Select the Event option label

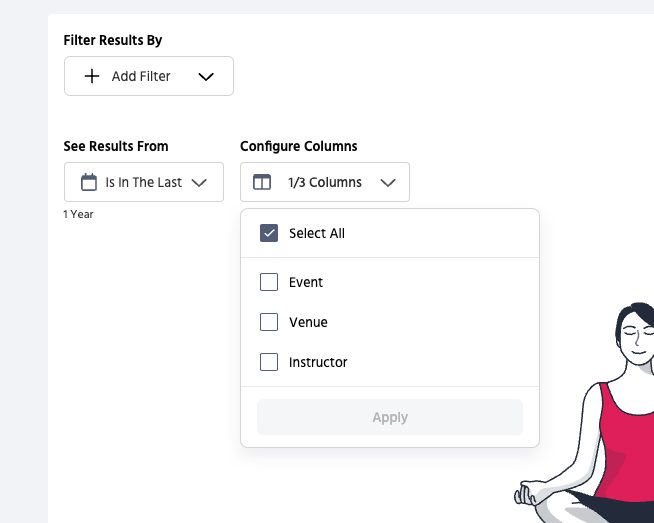pyautogui.click(x=306, y=282)
